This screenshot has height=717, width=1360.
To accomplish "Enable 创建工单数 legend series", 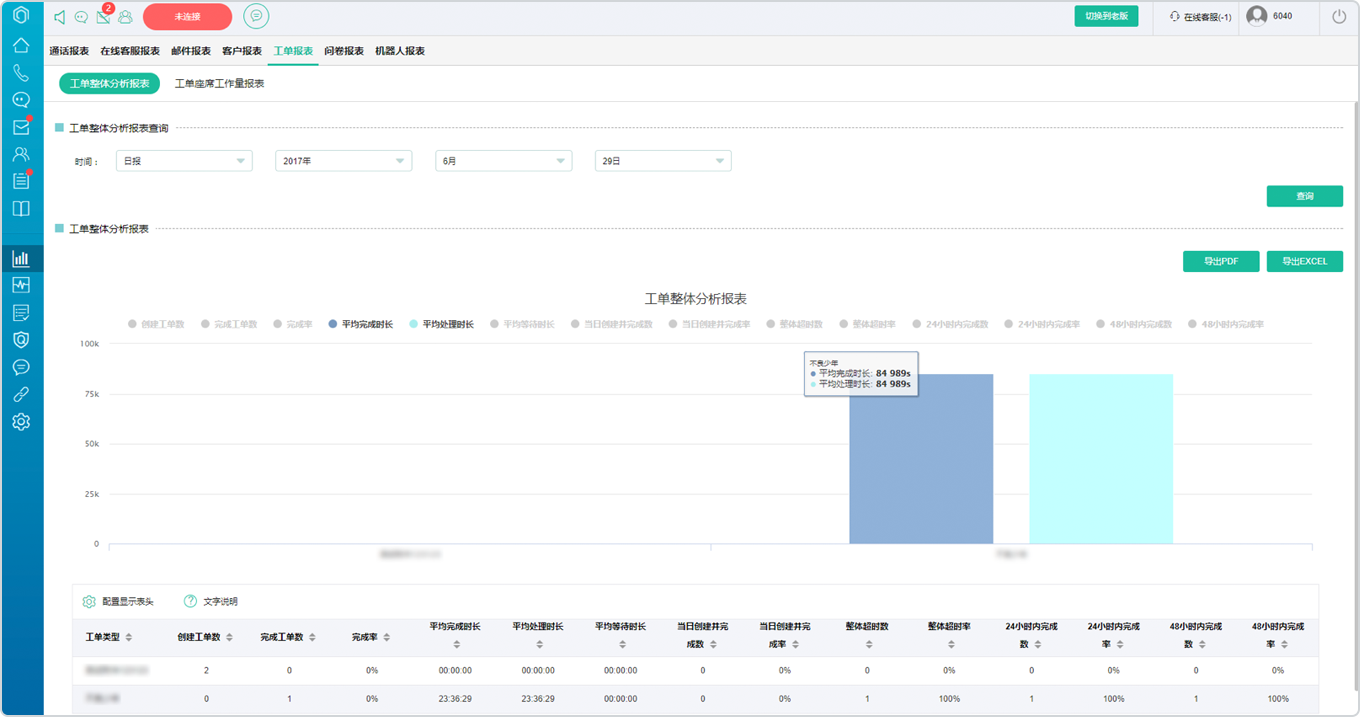I will [x=156, y=324].
